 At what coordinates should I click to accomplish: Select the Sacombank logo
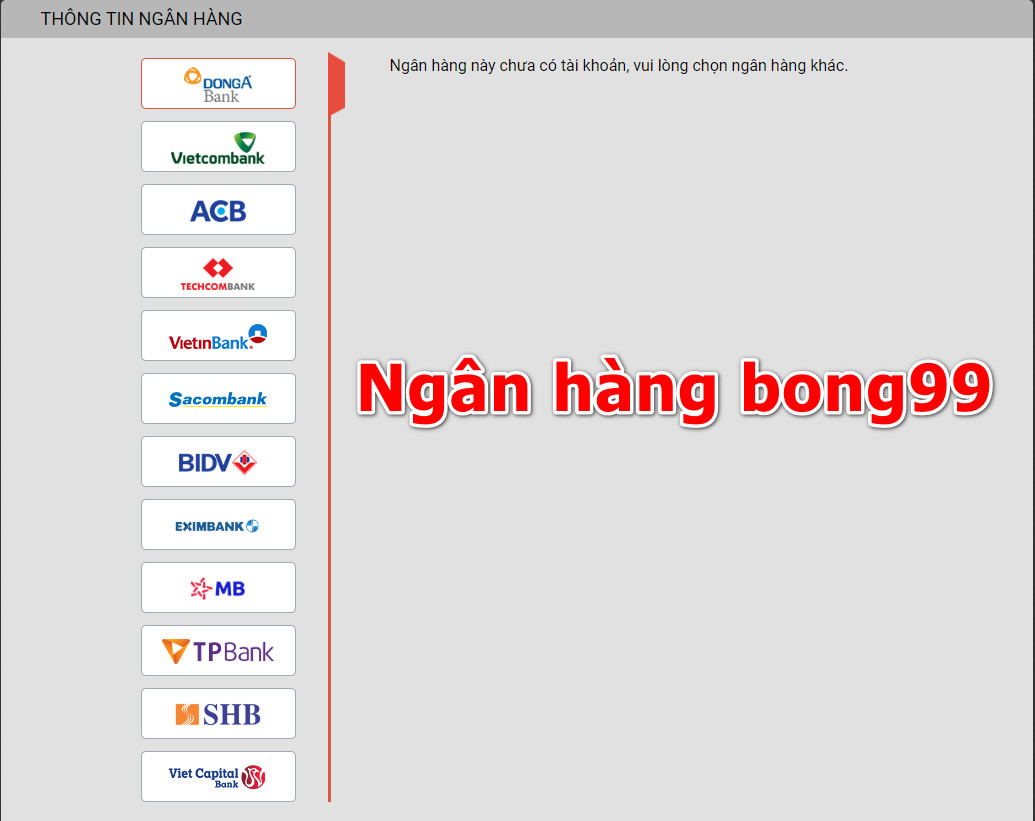pyautogui.click(x=218, y=399)
